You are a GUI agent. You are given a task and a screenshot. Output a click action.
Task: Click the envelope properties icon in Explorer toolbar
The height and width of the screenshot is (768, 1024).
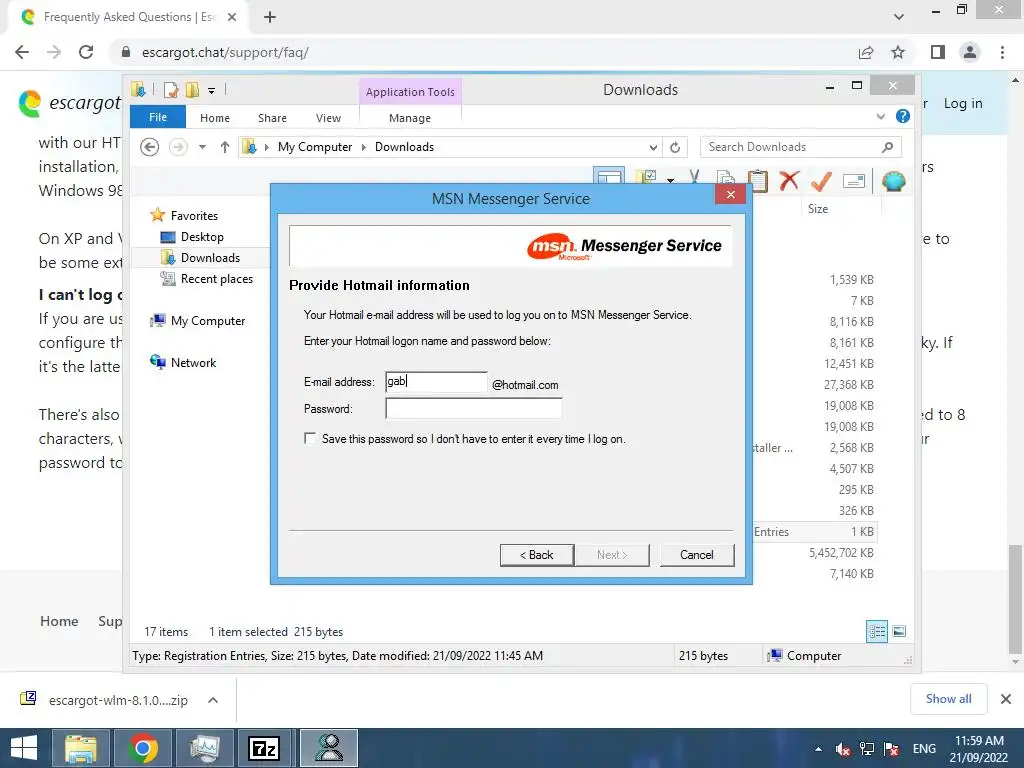point(854,181)
